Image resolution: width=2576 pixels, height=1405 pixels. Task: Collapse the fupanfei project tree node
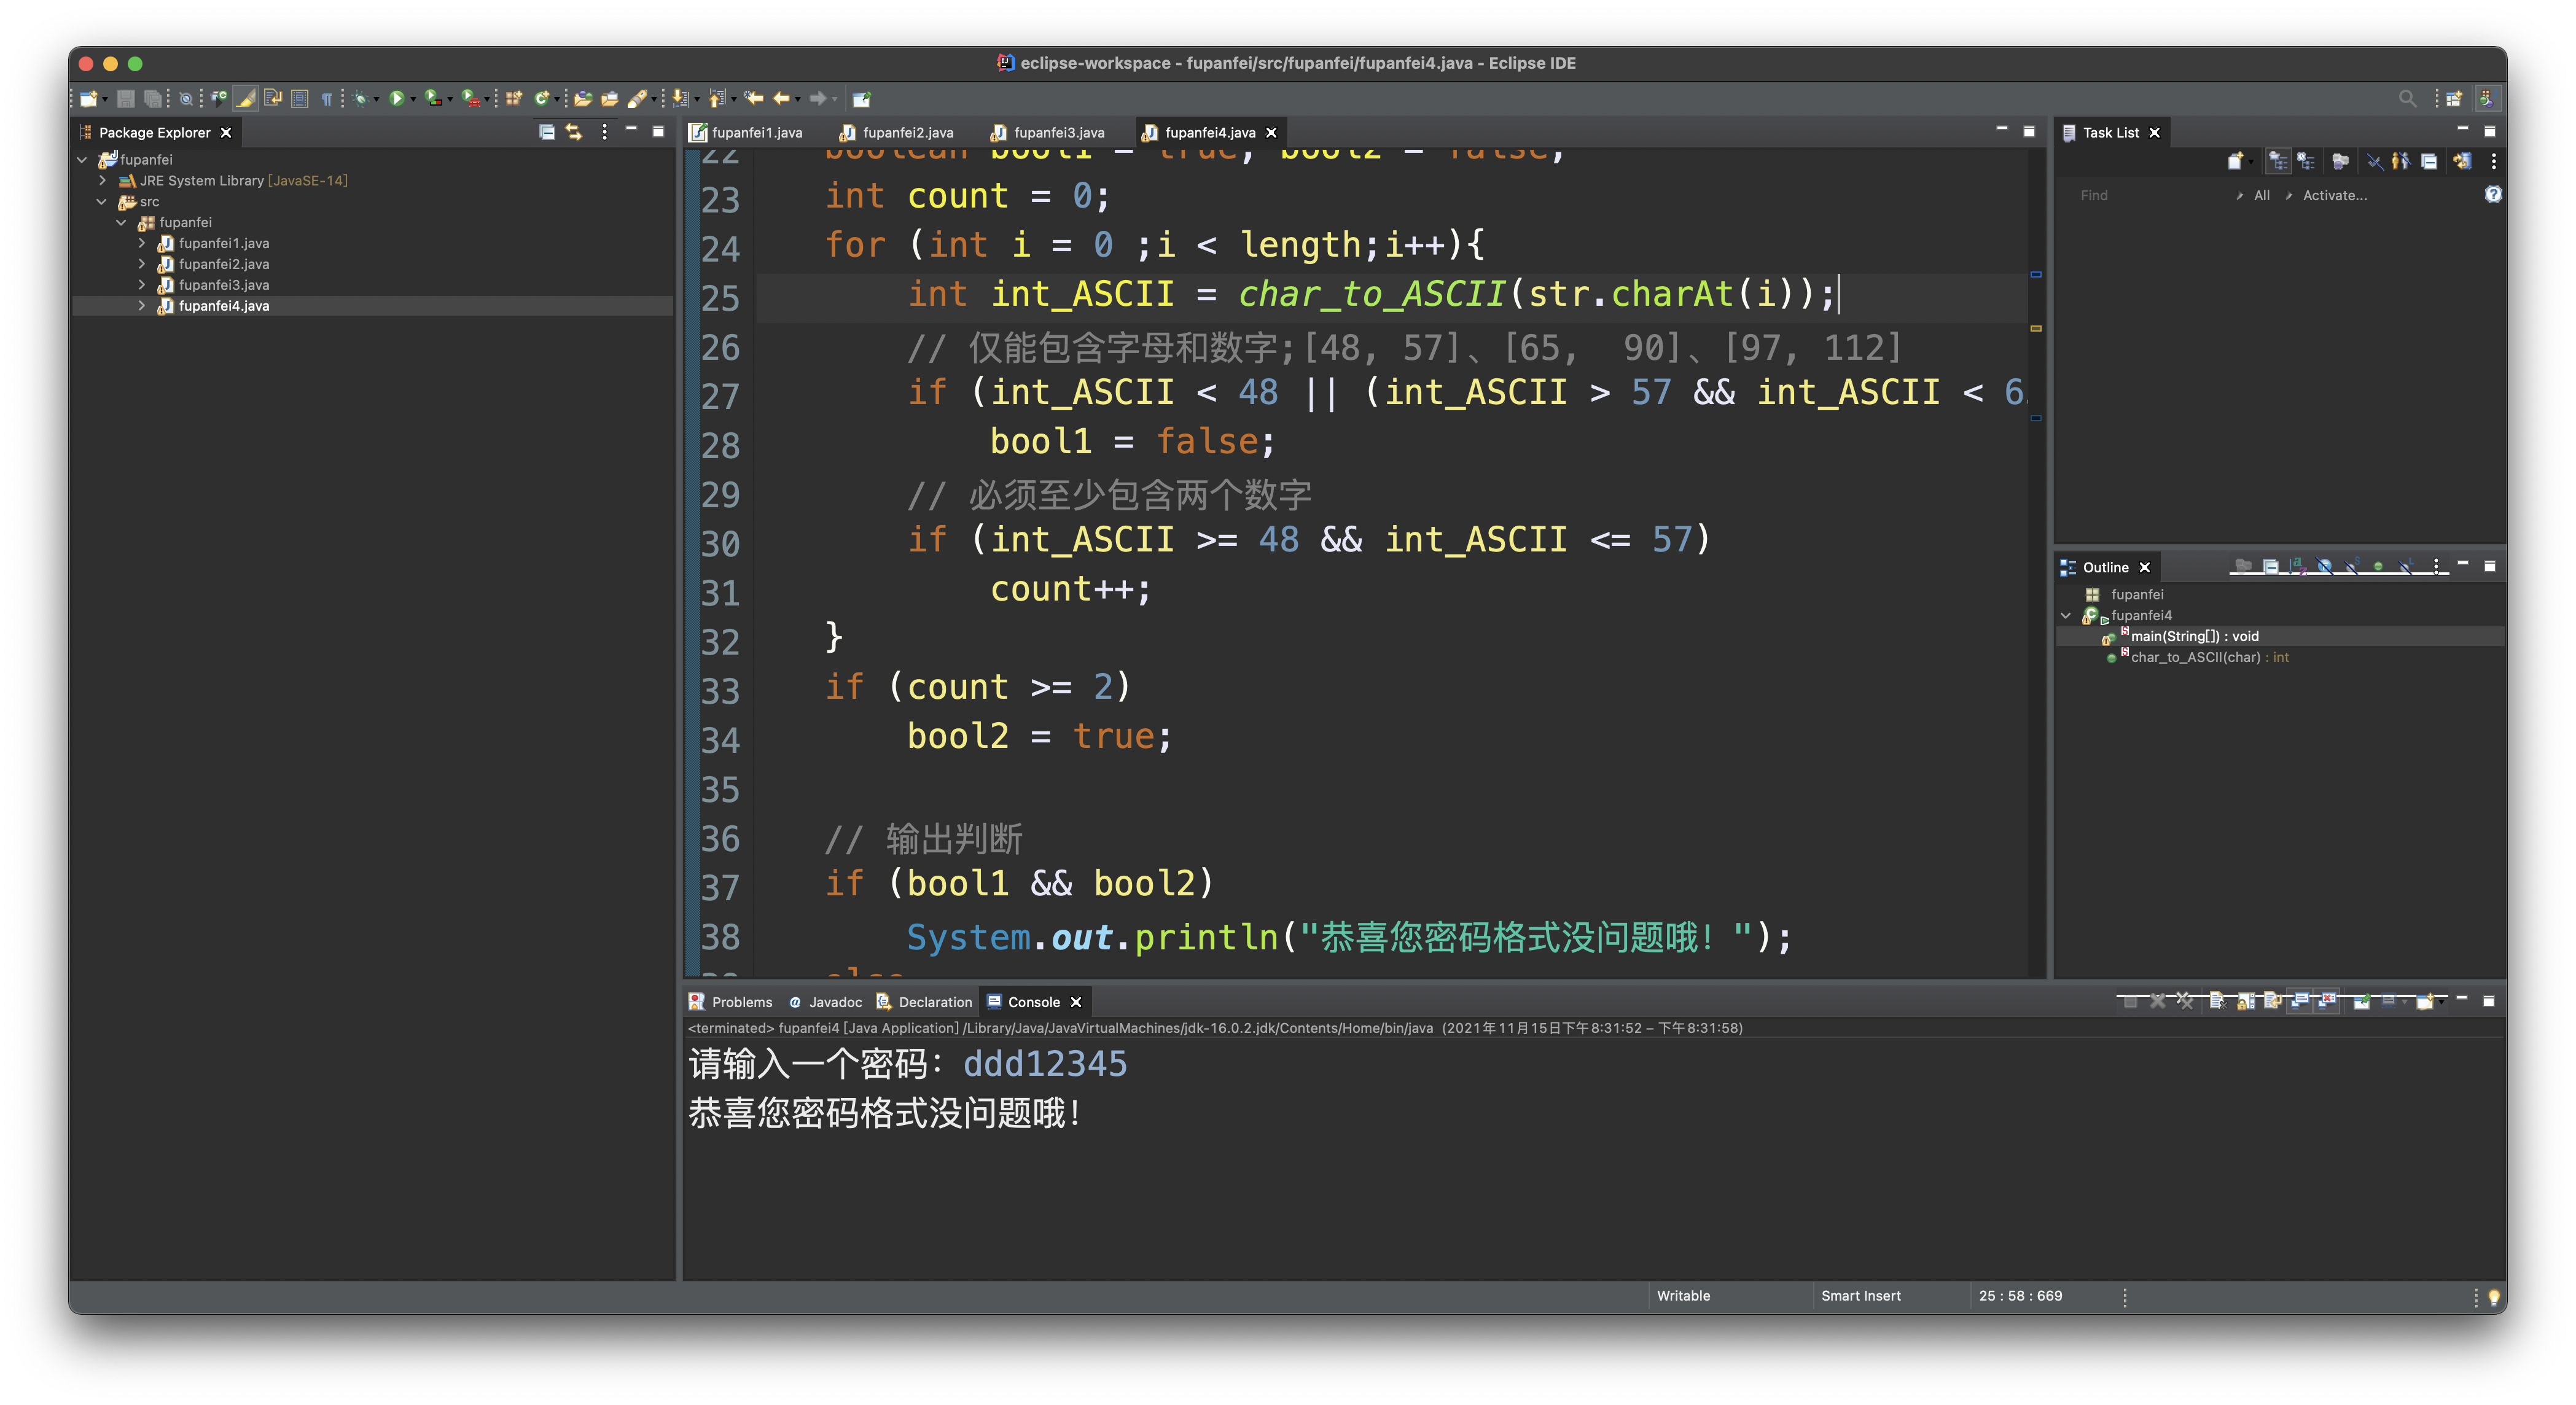pos(82,159)
